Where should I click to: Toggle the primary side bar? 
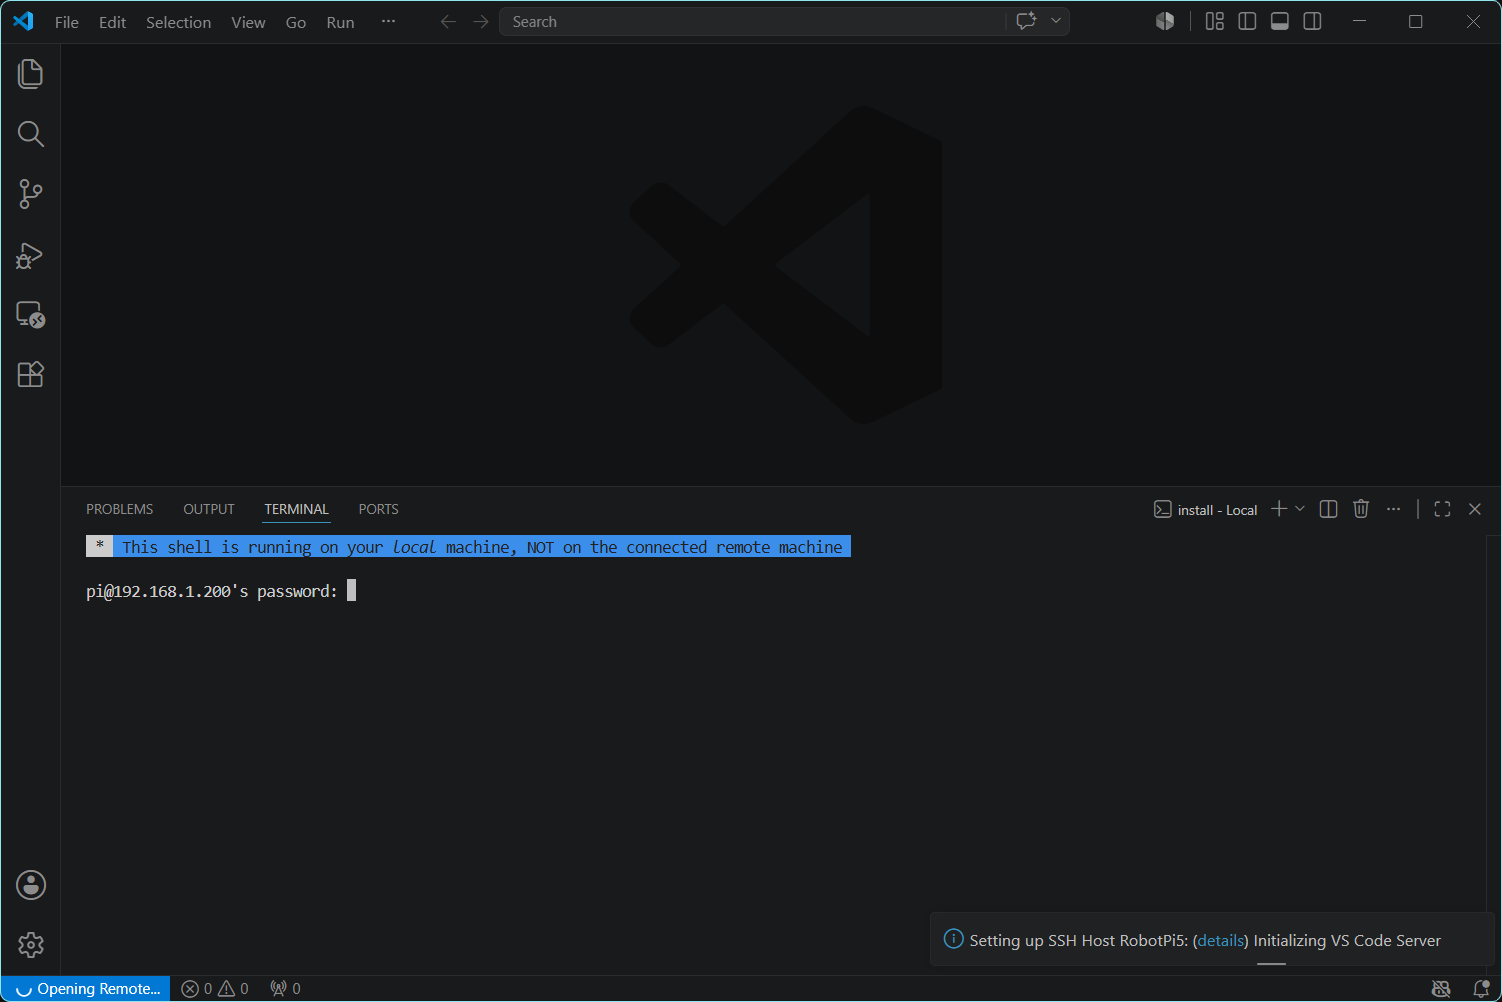click(x=1247, y=21)
